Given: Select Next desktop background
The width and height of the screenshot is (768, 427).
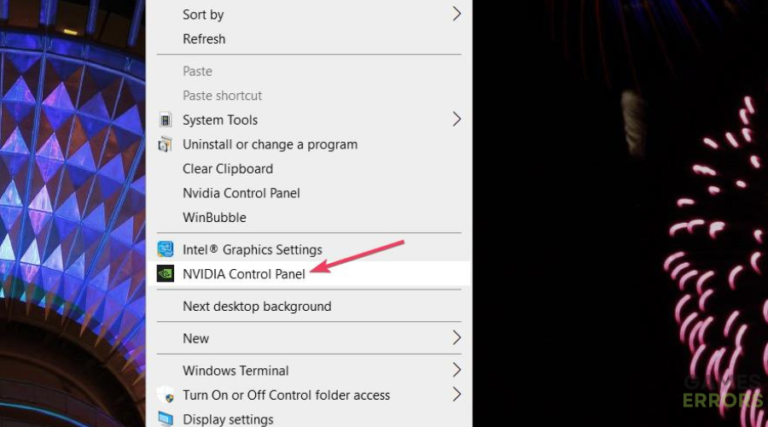Looking at the screenshot, I should tap(256, 306).
